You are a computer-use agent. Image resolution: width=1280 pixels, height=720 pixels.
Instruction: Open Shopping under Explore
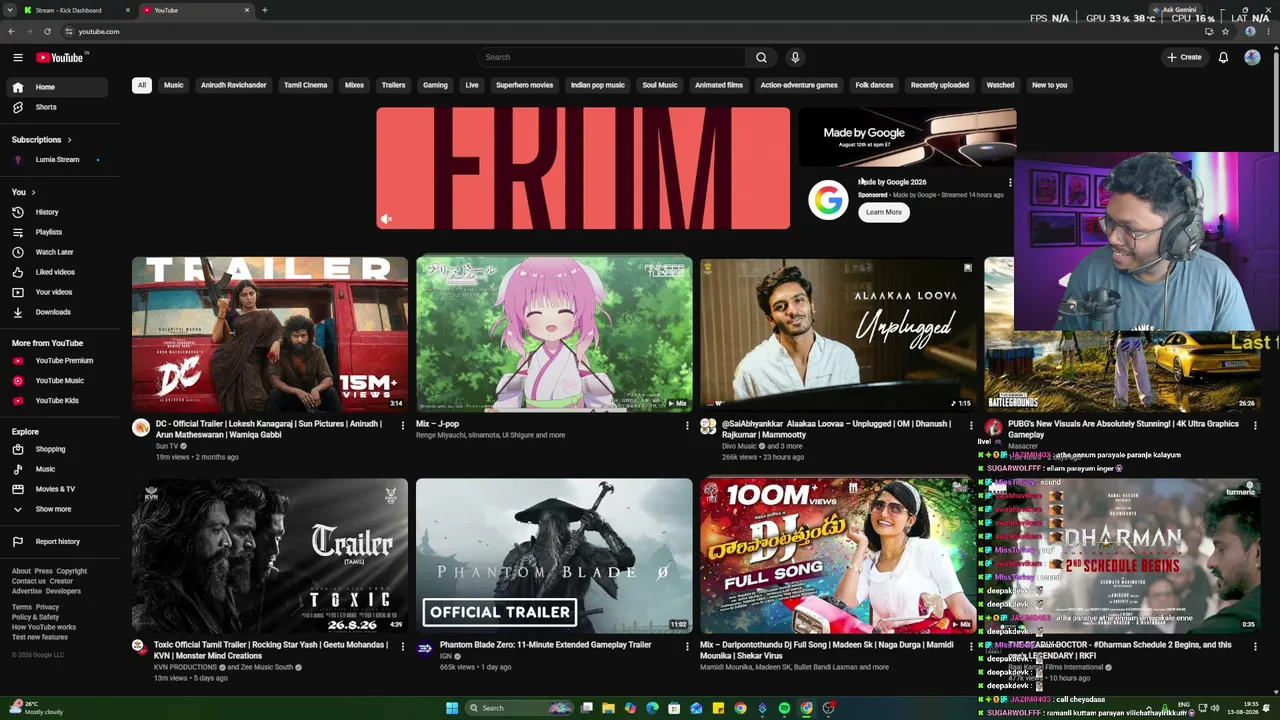(56, 449)
